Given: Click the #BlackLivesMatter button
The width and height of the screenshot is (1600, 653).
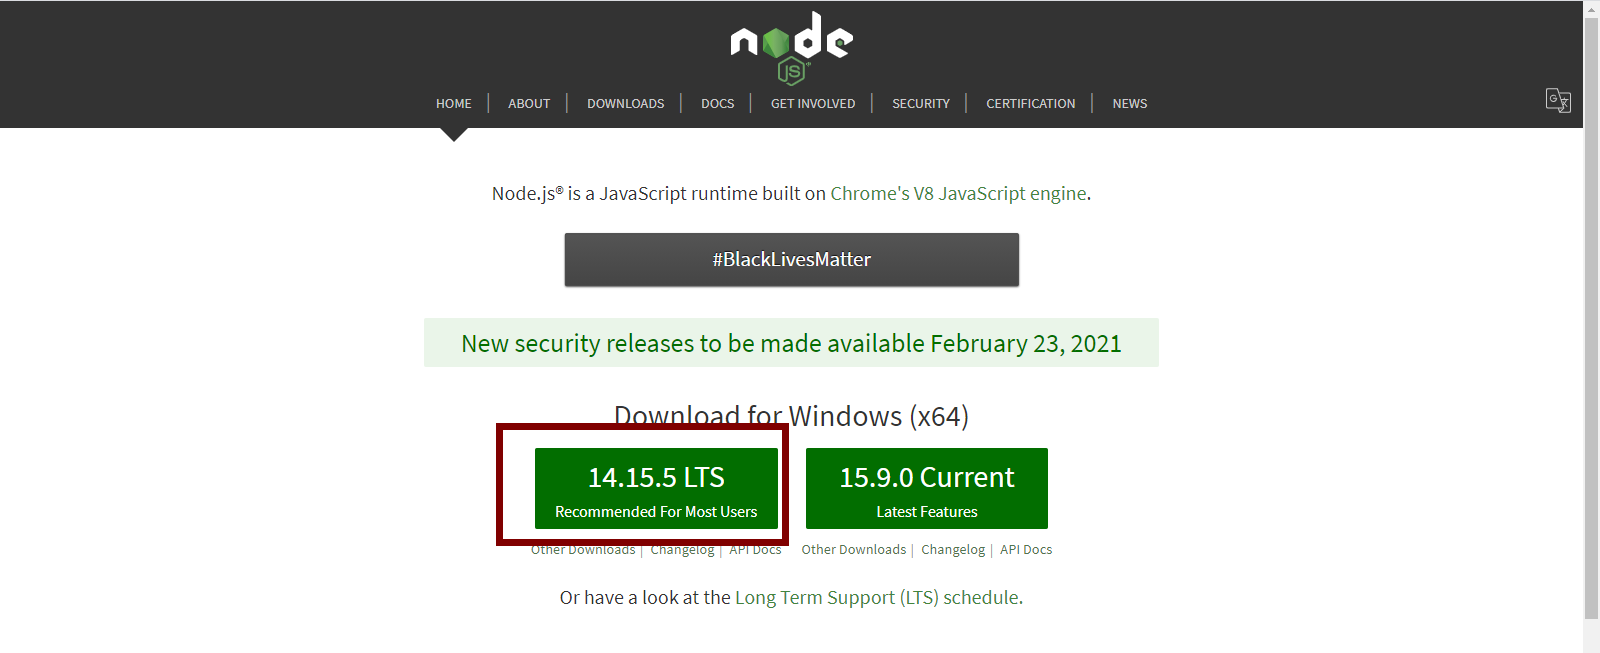Looking at the screenshot, I should click(792, 260).
